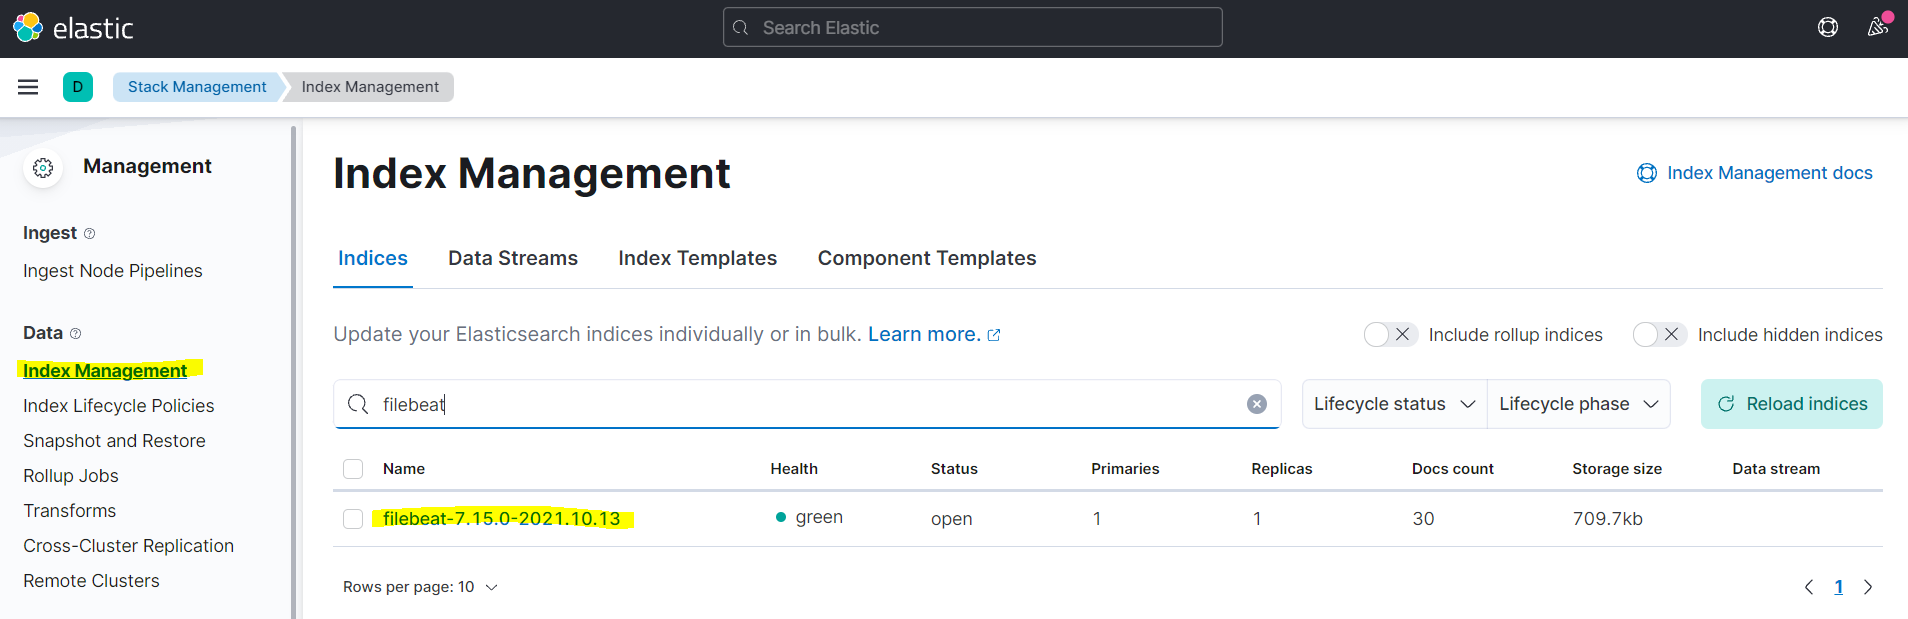
Task: Click the 709.7kb storage size cell
Action: (1608, 519)
